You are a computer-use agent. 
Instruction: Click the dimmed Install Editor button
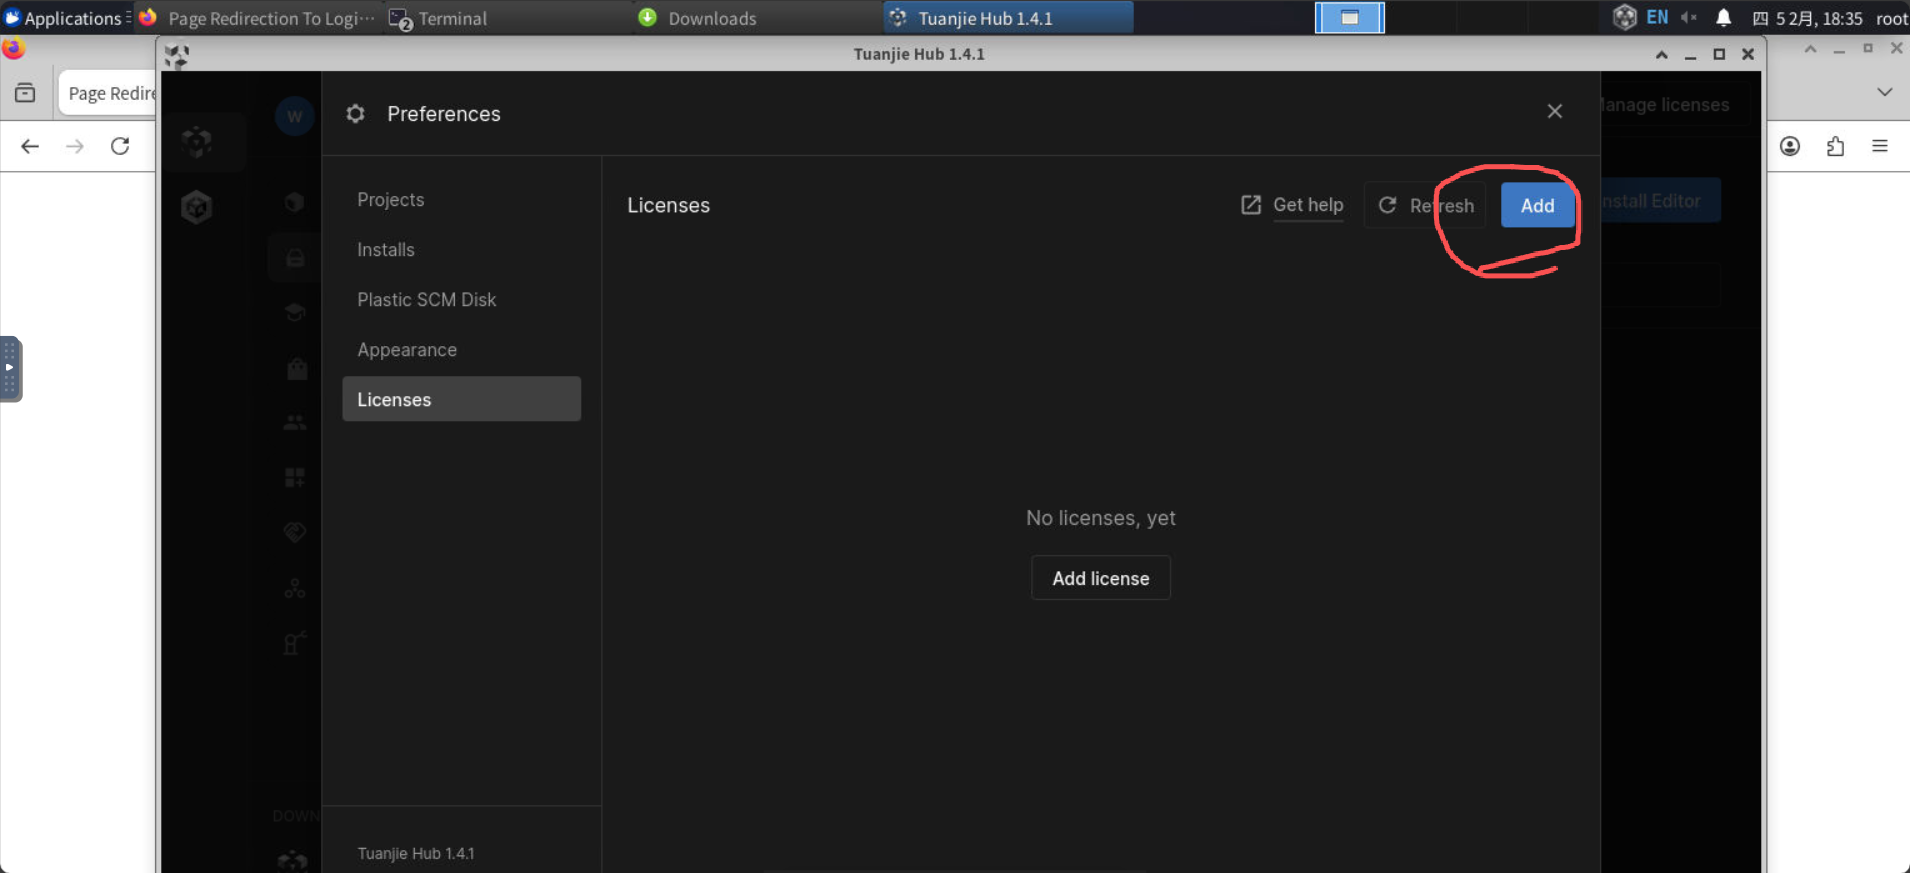pyautogui.click(x=1661, y=201)
